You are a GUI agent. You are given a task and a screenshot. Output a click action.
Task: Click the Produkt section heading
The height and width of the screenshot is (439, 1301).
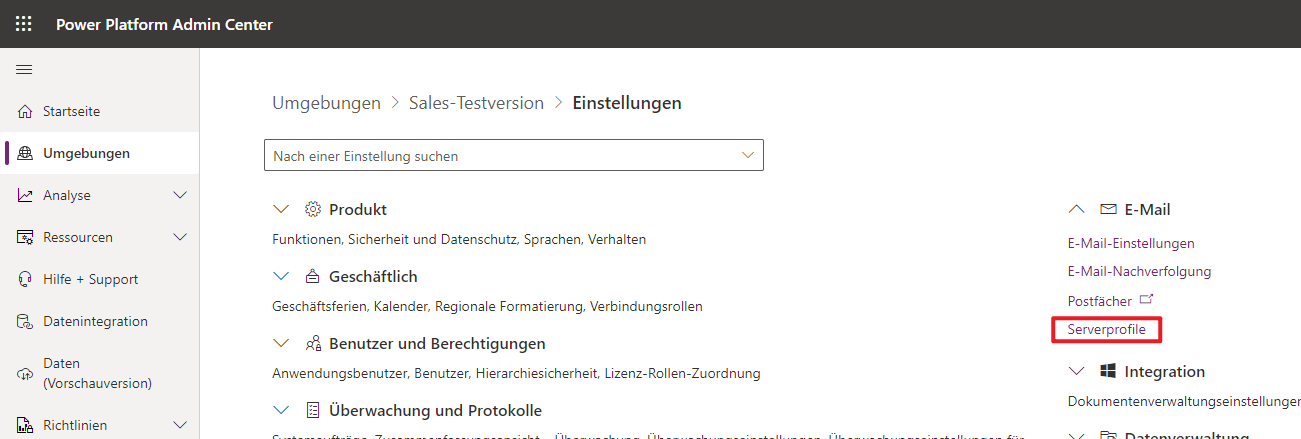(x=358, y=209)
